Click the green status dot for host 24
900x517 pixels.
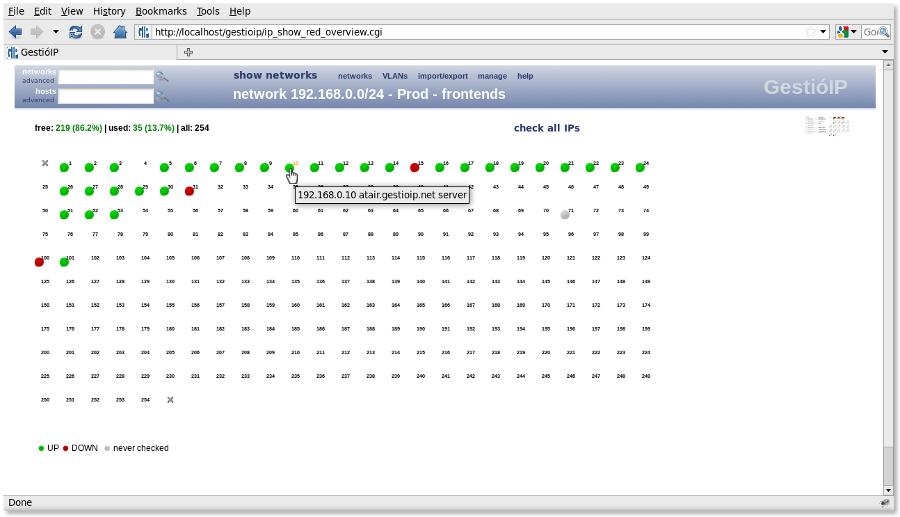(x=641, y=168)
